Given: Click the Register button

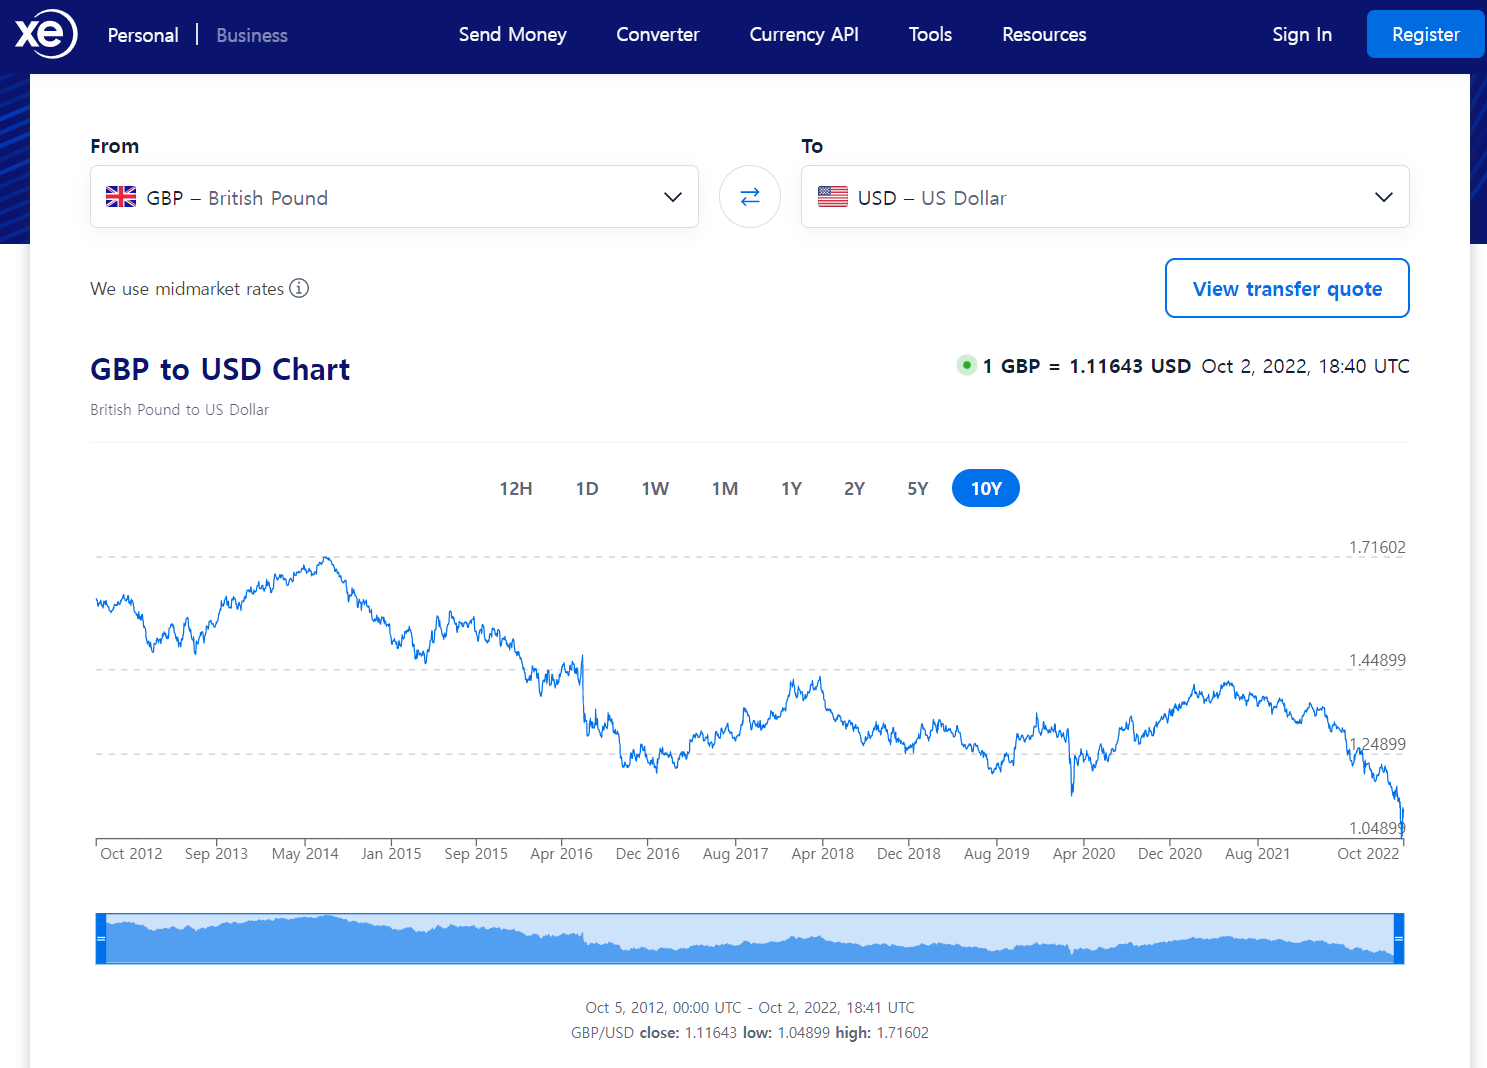Looking at the screenshot, I should [x=1425, y=34].
